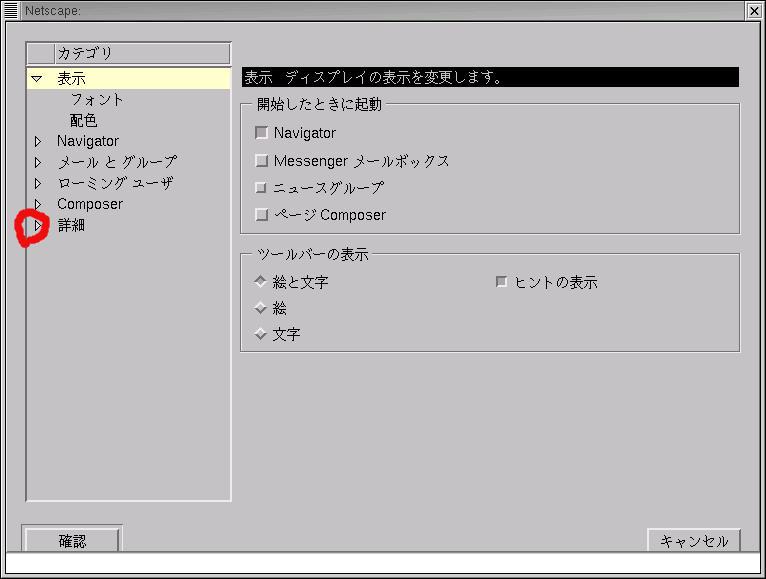Choose the 絵 only toolbar option
This screenshot has width=766, height=579.
(260, 308)
